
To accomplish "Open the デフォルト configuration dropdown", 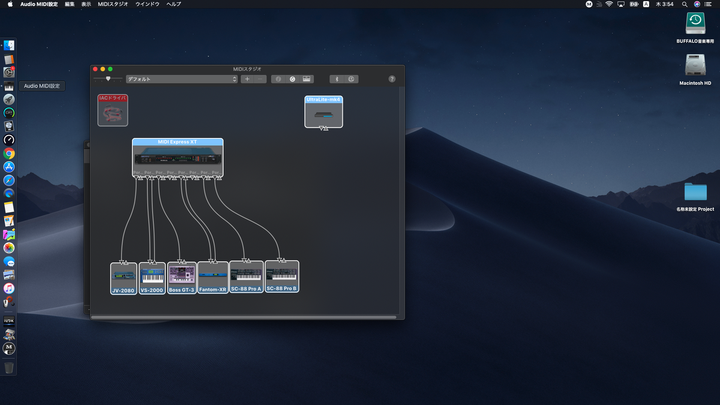I will coord(181,78).
